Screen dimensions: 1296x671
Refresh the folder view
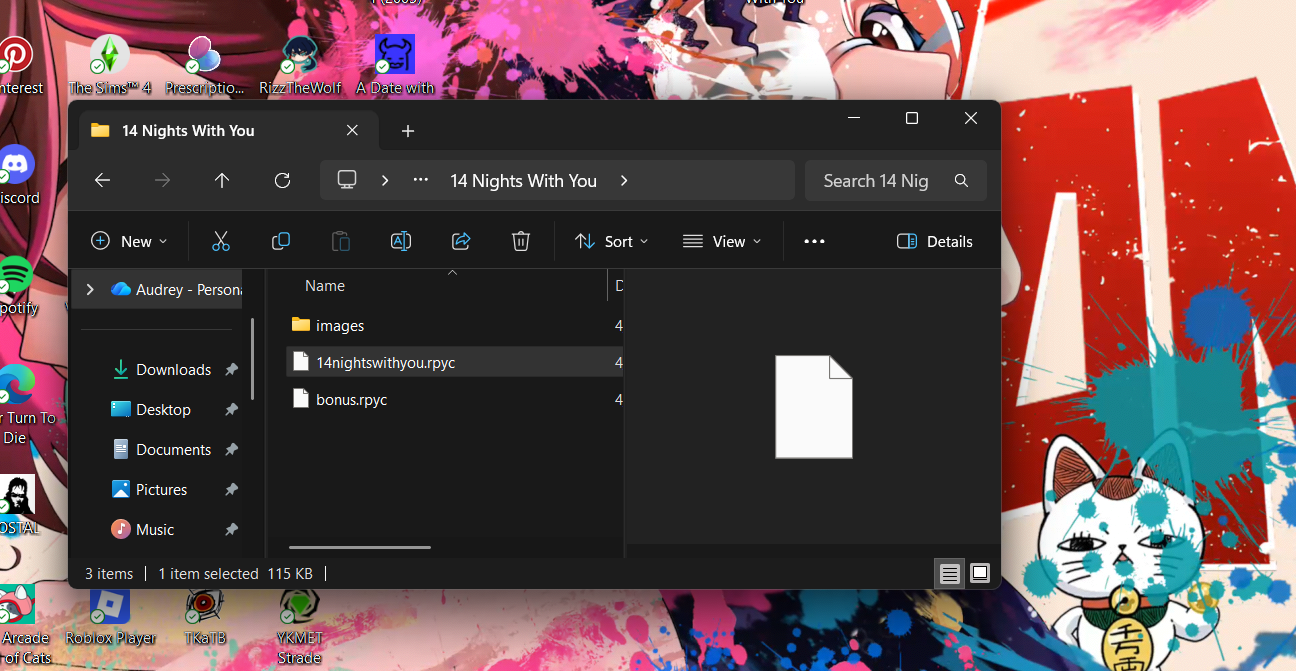coord(282,180)
